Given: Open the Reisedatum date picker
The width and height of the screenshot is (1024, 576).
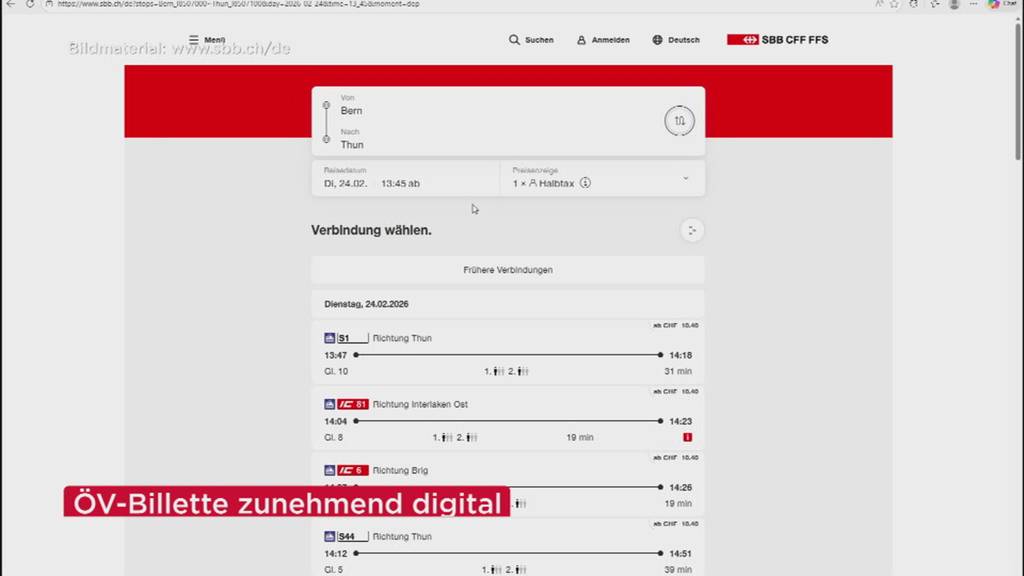Looking at the screenshot, I should coord(346,184).
